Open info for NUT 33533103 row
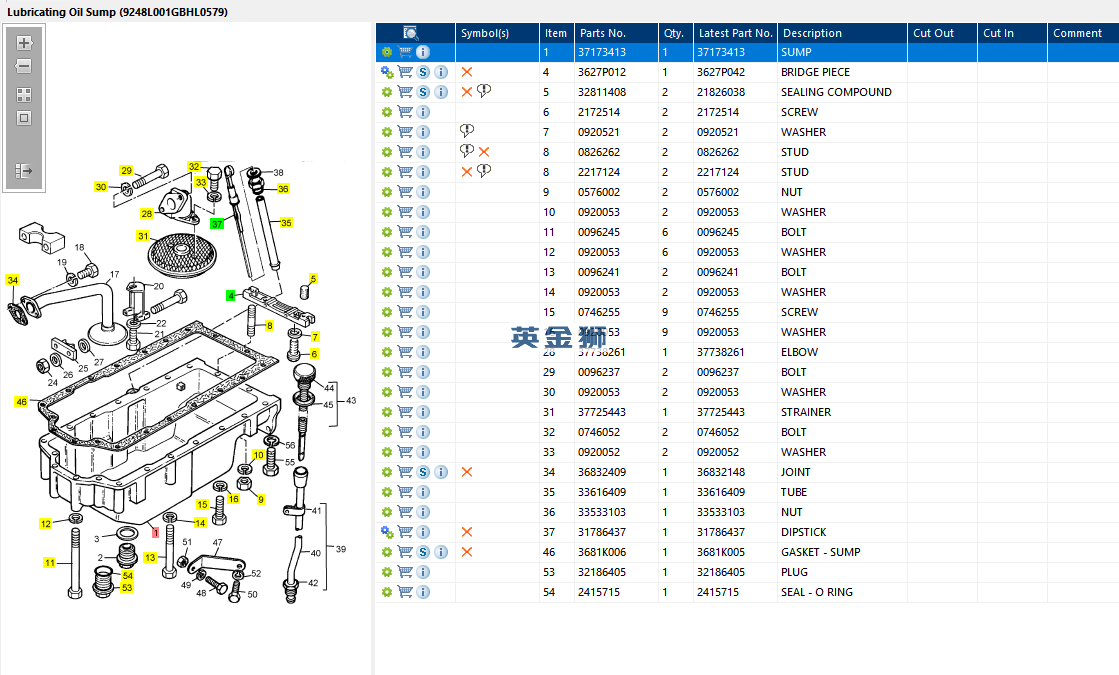The height and width of the screenshot is (675, 1119). tap(423, 512)
